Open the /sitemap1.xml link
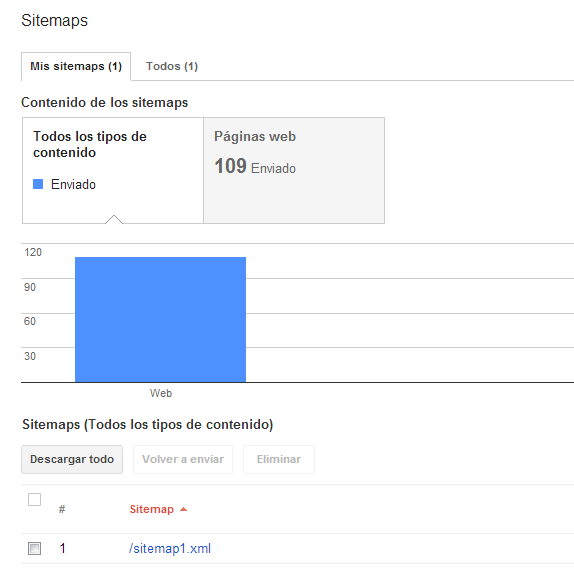This screenshot has height=573, width=574. pos(170,548)
